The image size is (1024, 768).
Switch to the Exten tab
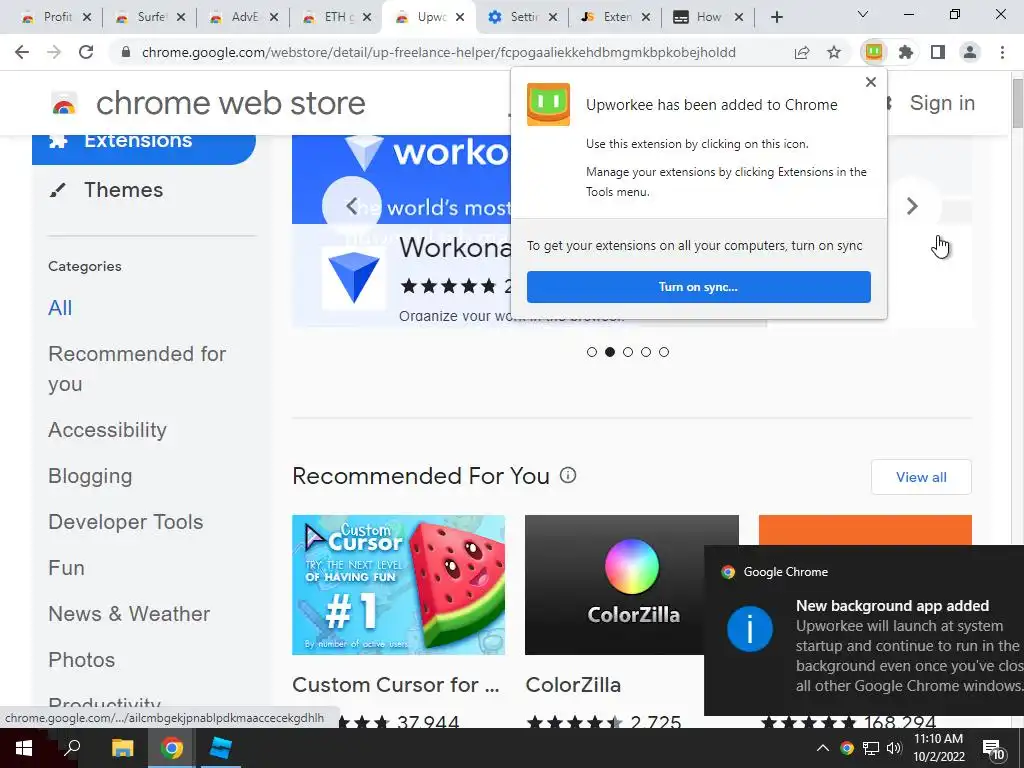pos(617,17)
